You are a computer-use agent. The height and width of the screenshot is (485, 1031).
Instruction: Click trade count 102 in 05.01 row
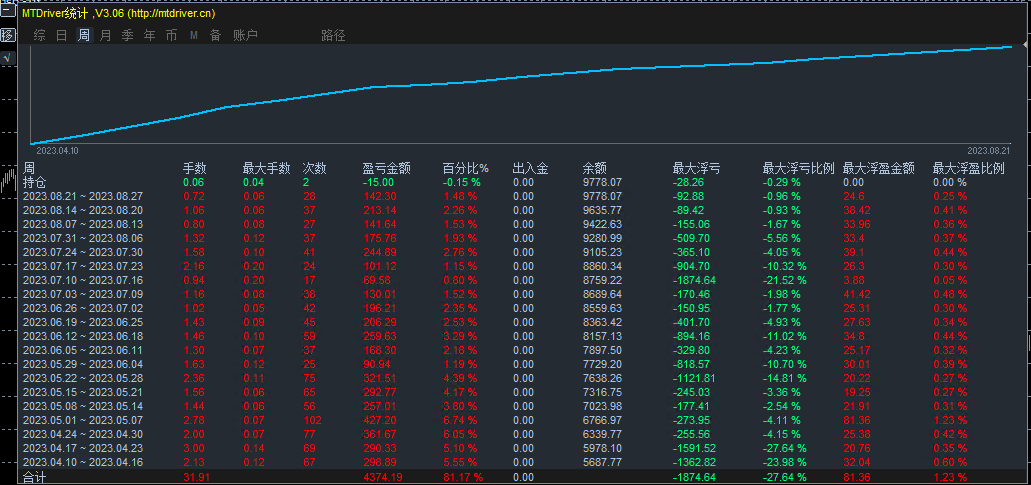click(312, 420)
